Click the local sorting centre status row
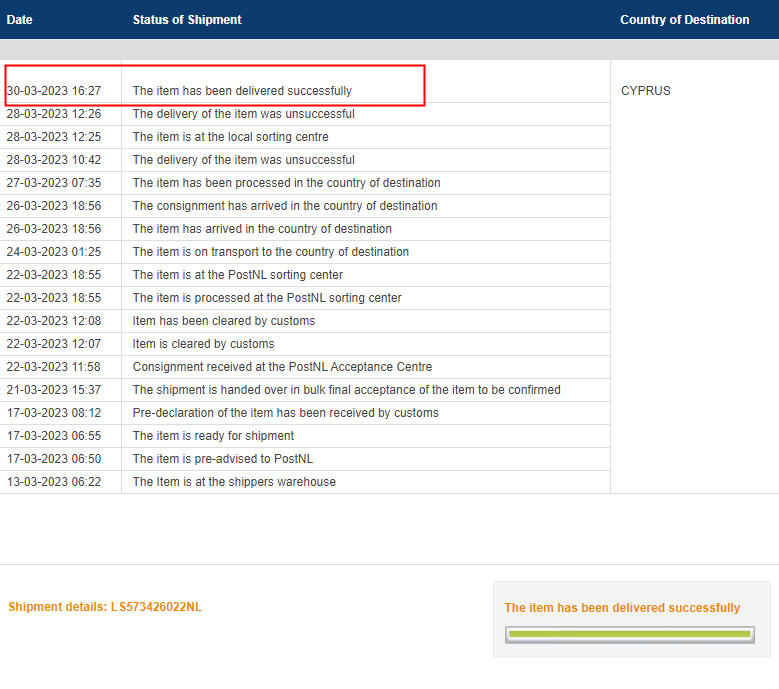Viewport: 779px width, 689px height. pyautogui.click(x=230, y=137)
